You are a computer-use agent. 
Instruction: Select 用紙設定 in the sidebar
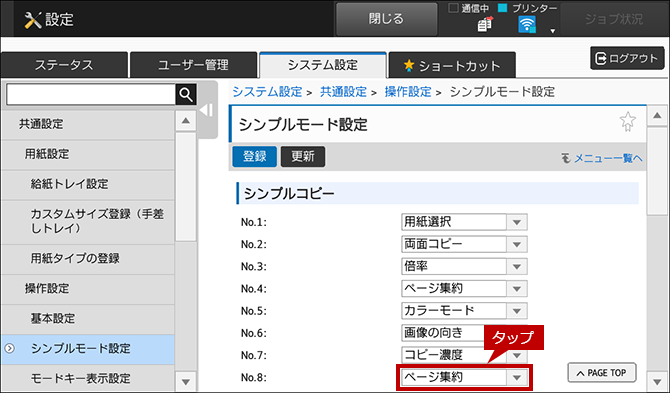tap(88, 154)
